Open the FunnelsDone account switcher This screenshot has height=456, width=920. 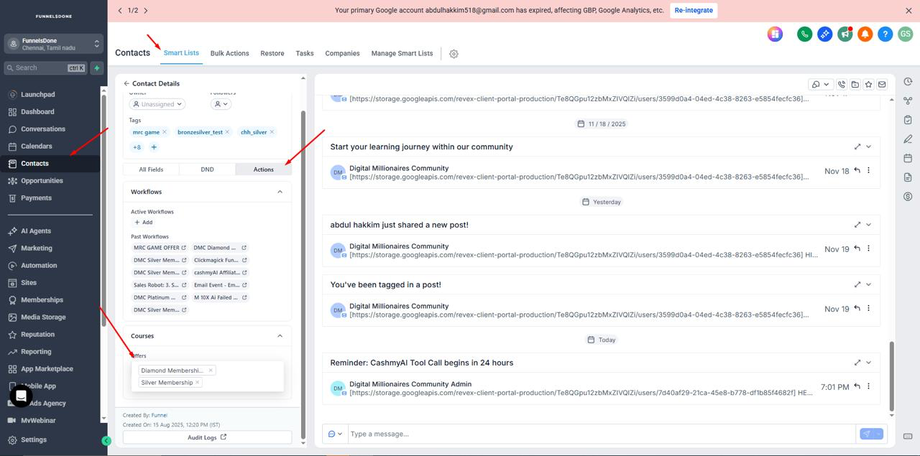(x=53, y=44)
